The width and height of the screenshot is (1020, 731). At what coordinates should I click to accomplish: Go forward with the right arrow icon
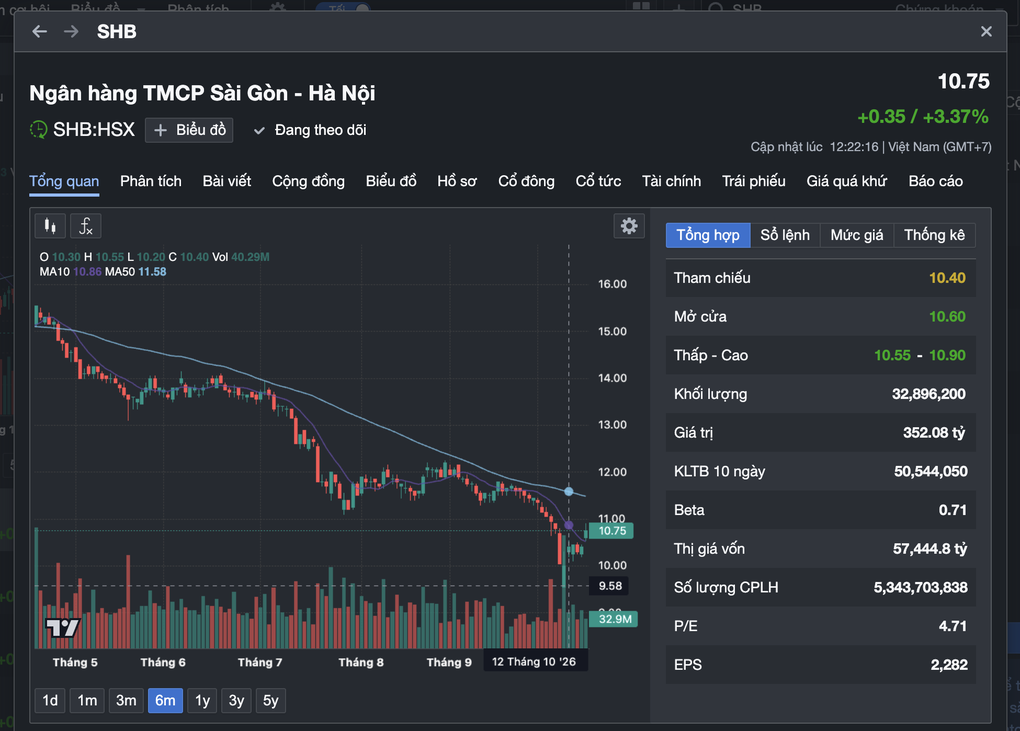coord(71,31)
